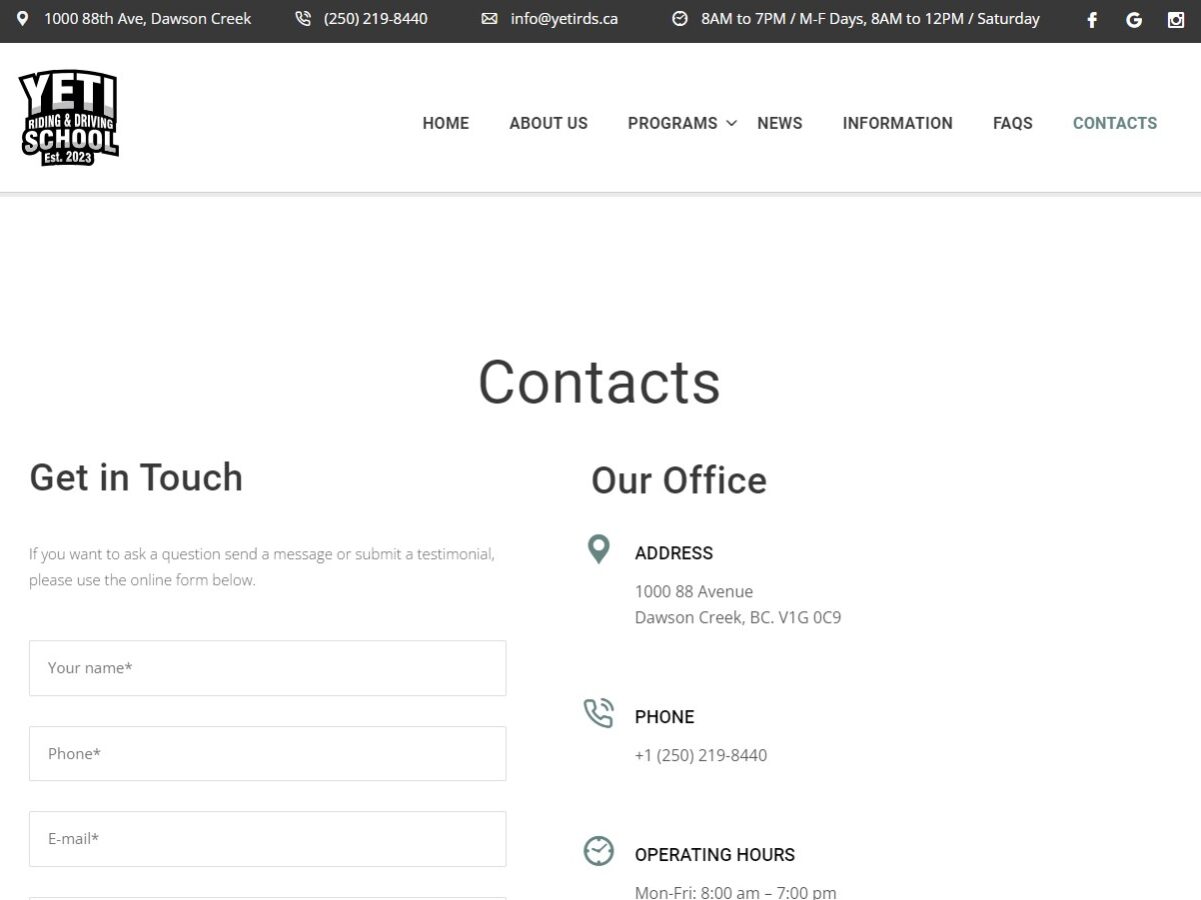Click the clock icon beside Operating Hours
This screenshot has width=1201, height=900.
tap(598, 851)
